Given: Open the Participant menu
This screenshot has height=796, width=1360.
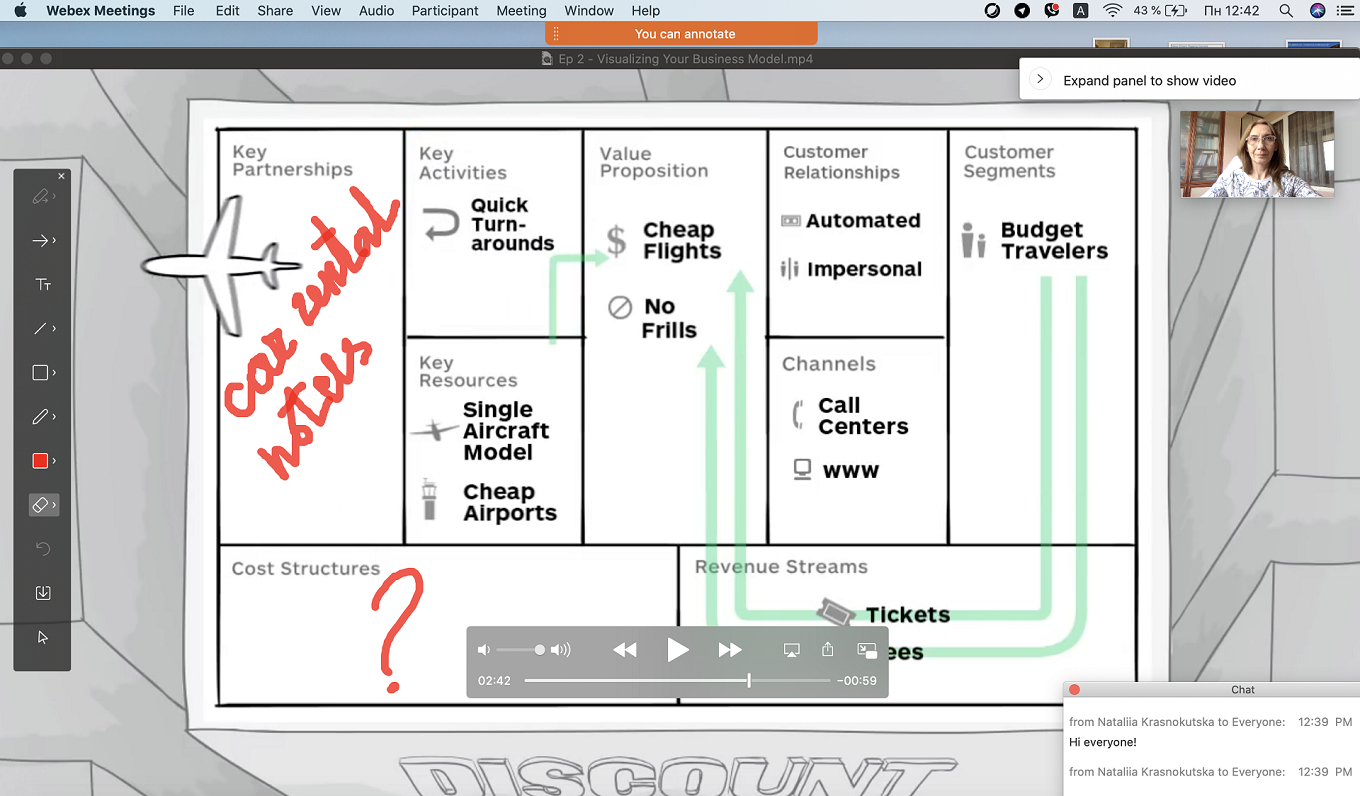Looking at the screenshot, I should point(445,11).
